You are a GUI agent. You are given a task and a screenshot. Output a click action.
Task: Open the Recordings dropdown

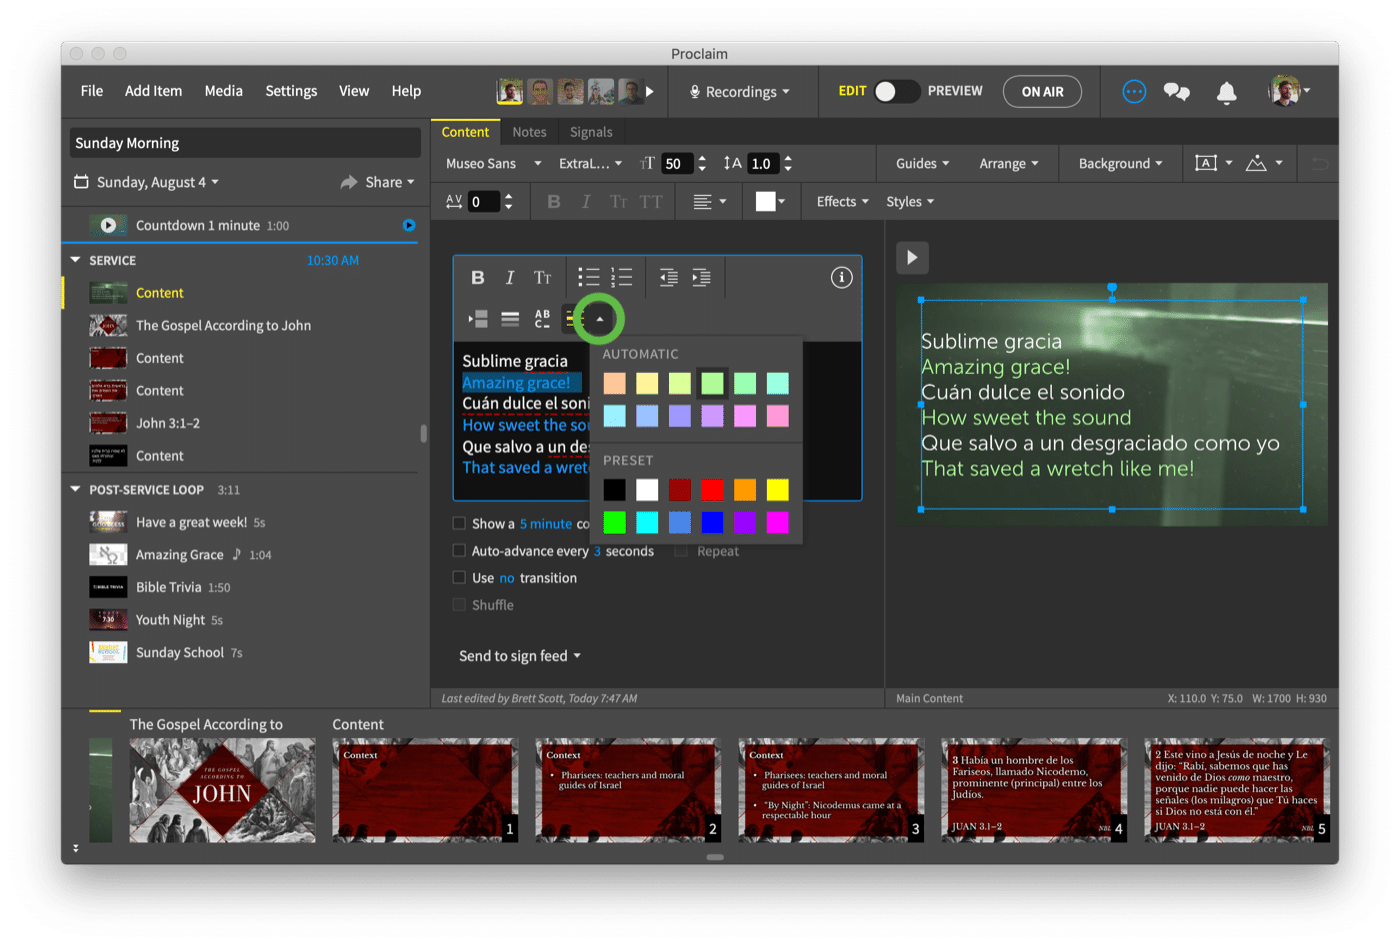[x=739, y=91]
